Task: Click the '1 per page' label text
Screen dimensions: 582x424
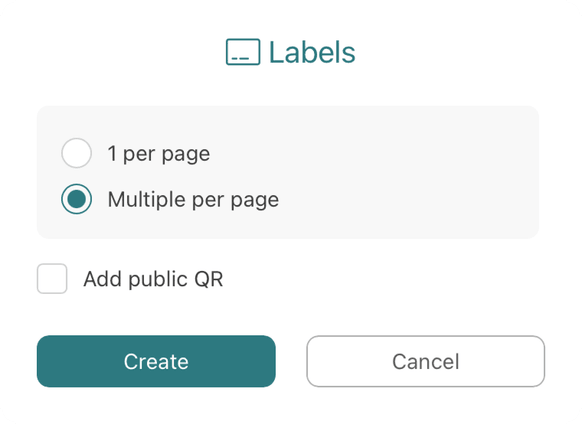Action: tap(158, 154)
